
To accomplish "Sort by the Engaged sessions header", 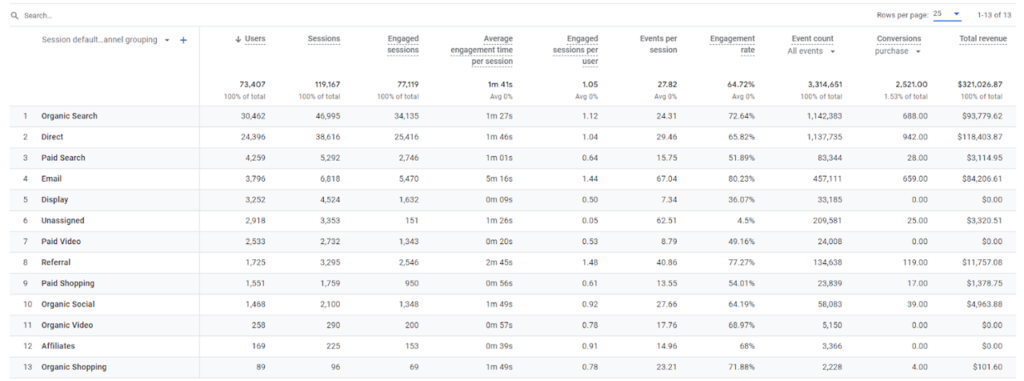I will tap(403, 44).
